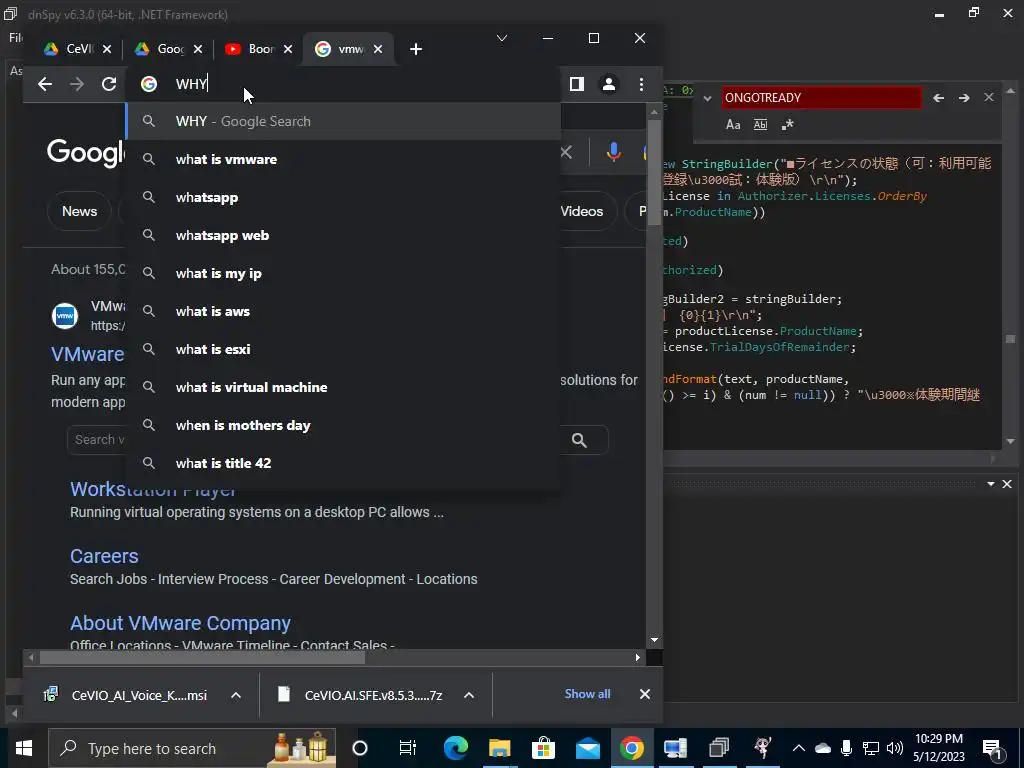This screenshot has height=768, width=1024.
Task: Toggle Match Case (Aa) in dnSpy search
Action: 733,124
